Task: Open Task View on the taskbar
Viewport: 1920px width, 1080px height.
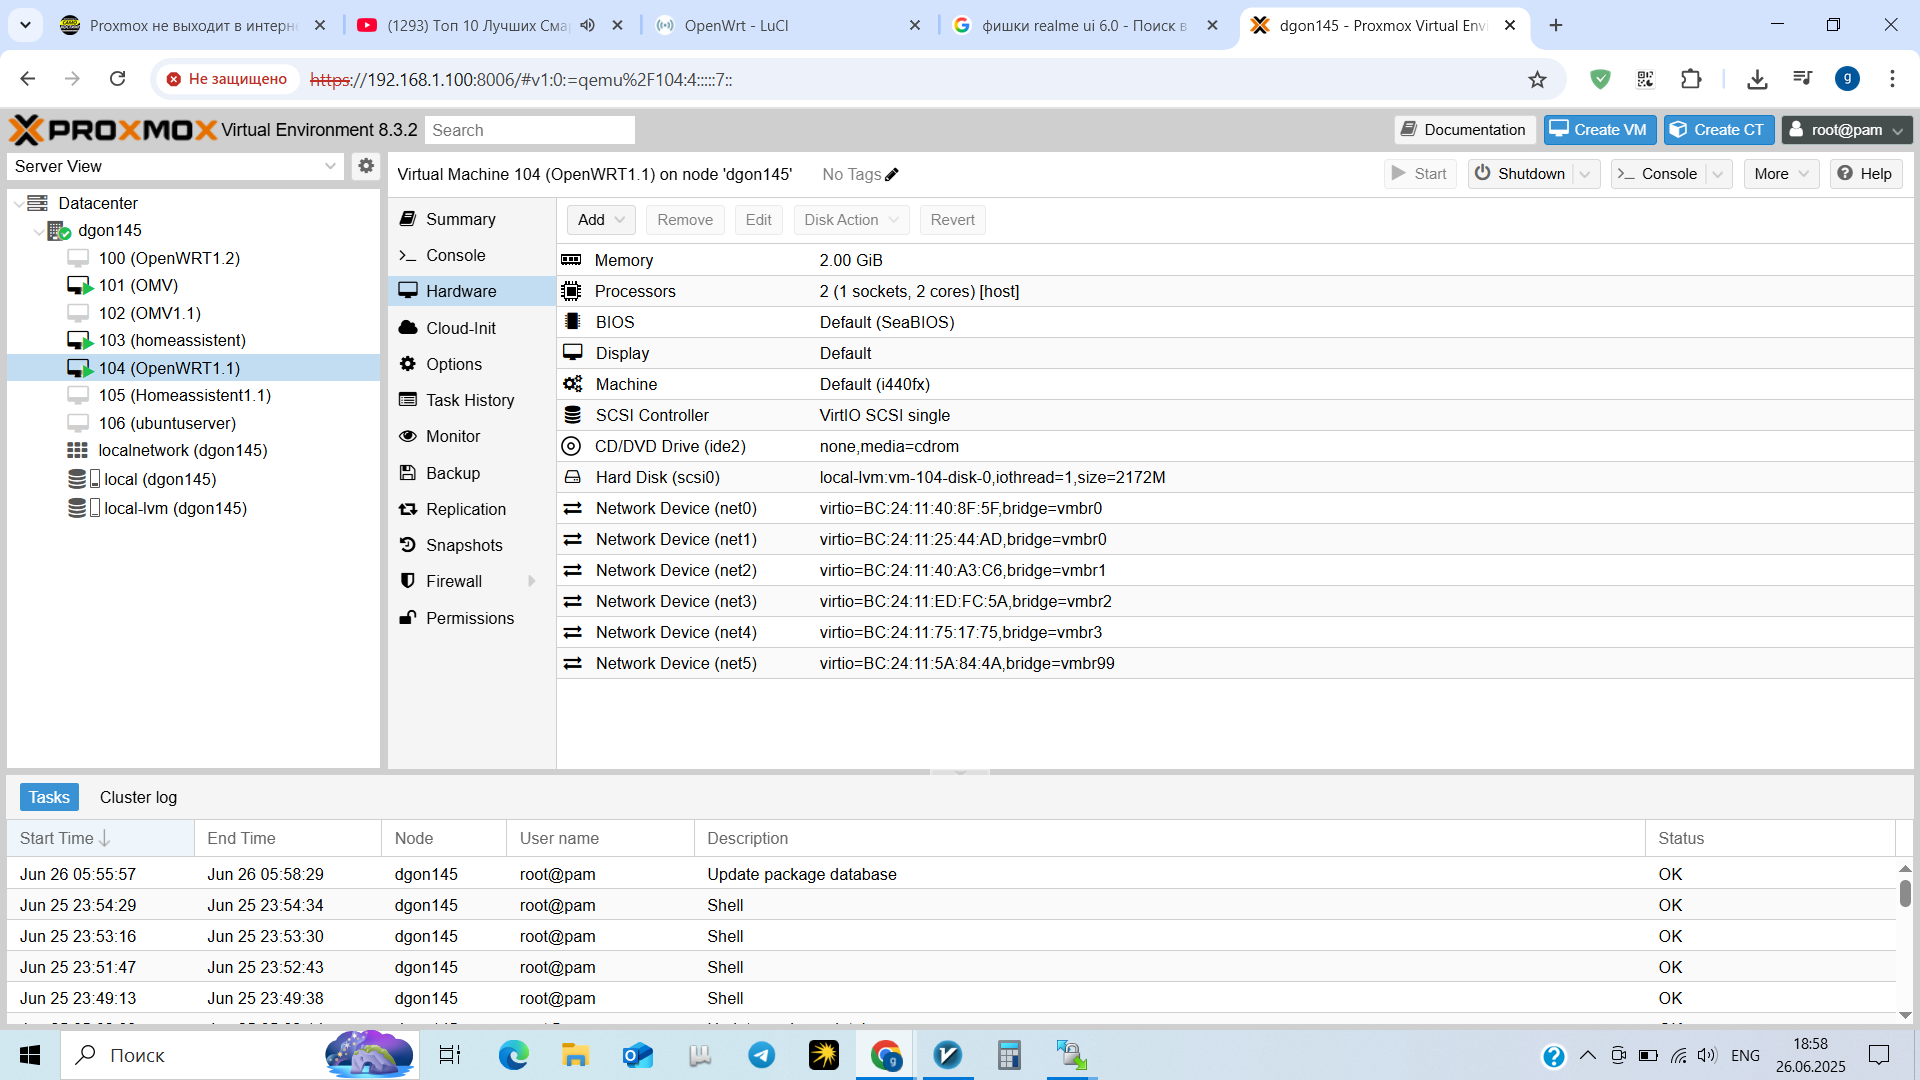Action: (450, 1055)
